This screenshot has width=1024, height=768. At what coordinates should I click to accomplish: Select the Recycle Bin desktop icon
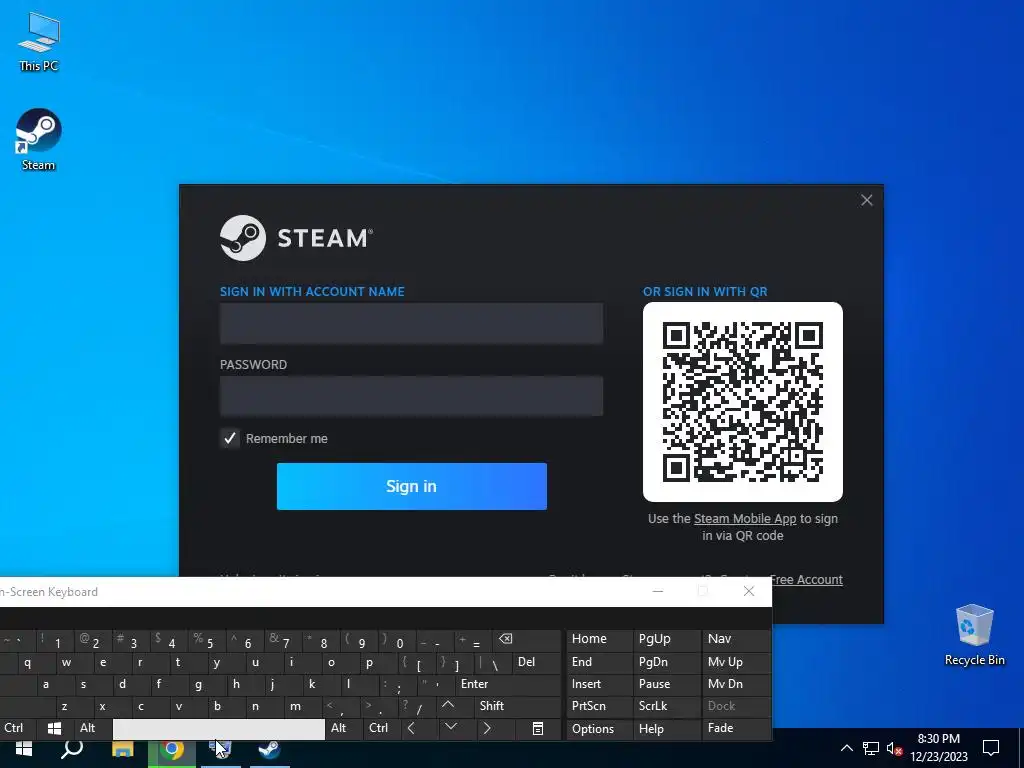(x=974, y=635)
